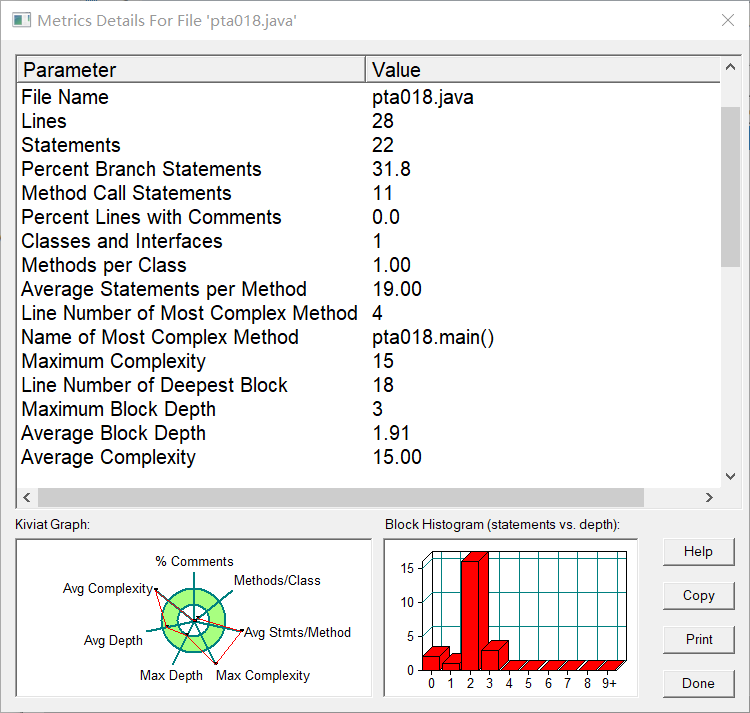Click the Block Histogram heading label

[x=502, y=525]
